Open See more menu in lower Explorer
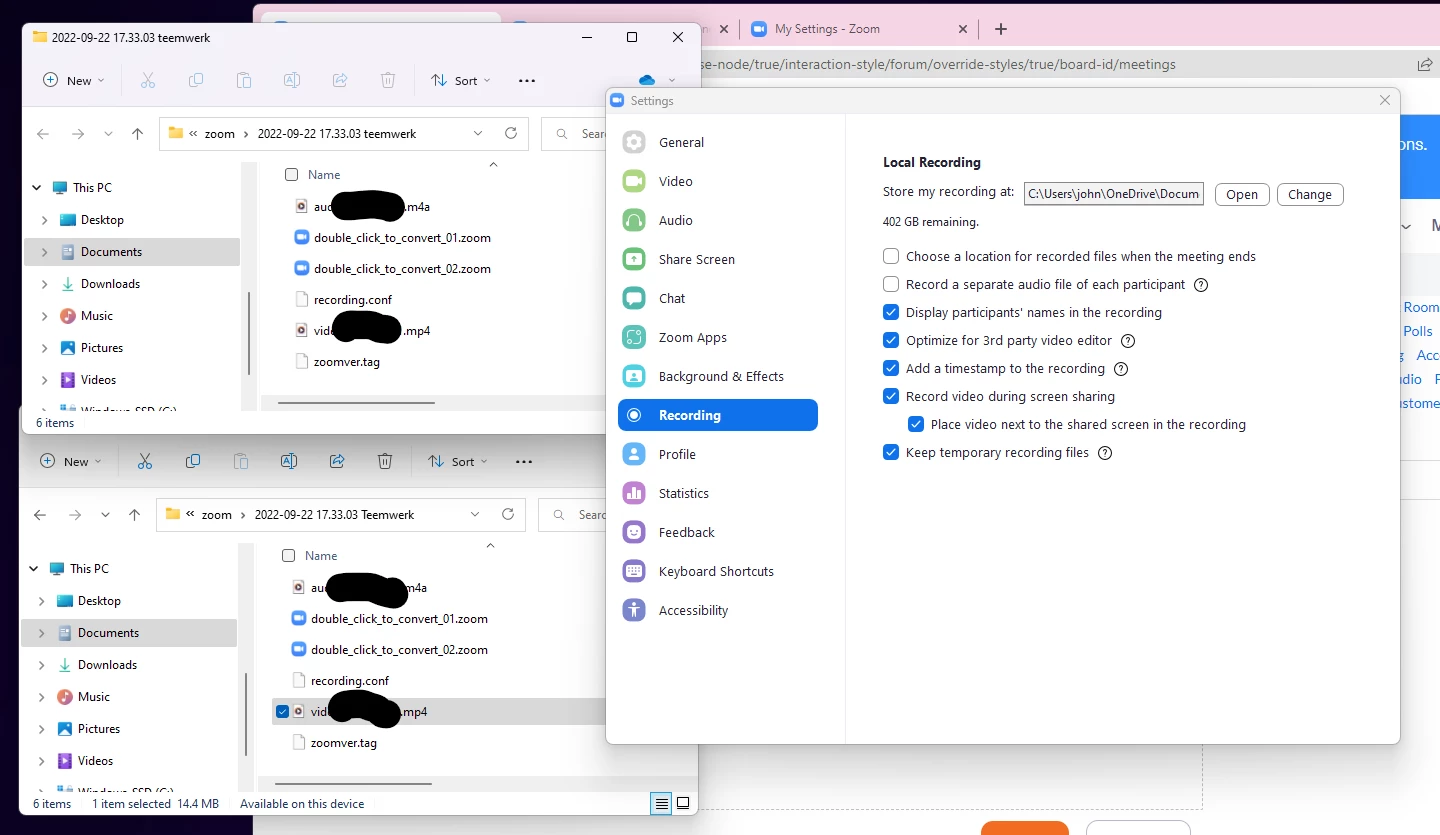Viewport: 1440px width, 835px height. tap(524, 461)
